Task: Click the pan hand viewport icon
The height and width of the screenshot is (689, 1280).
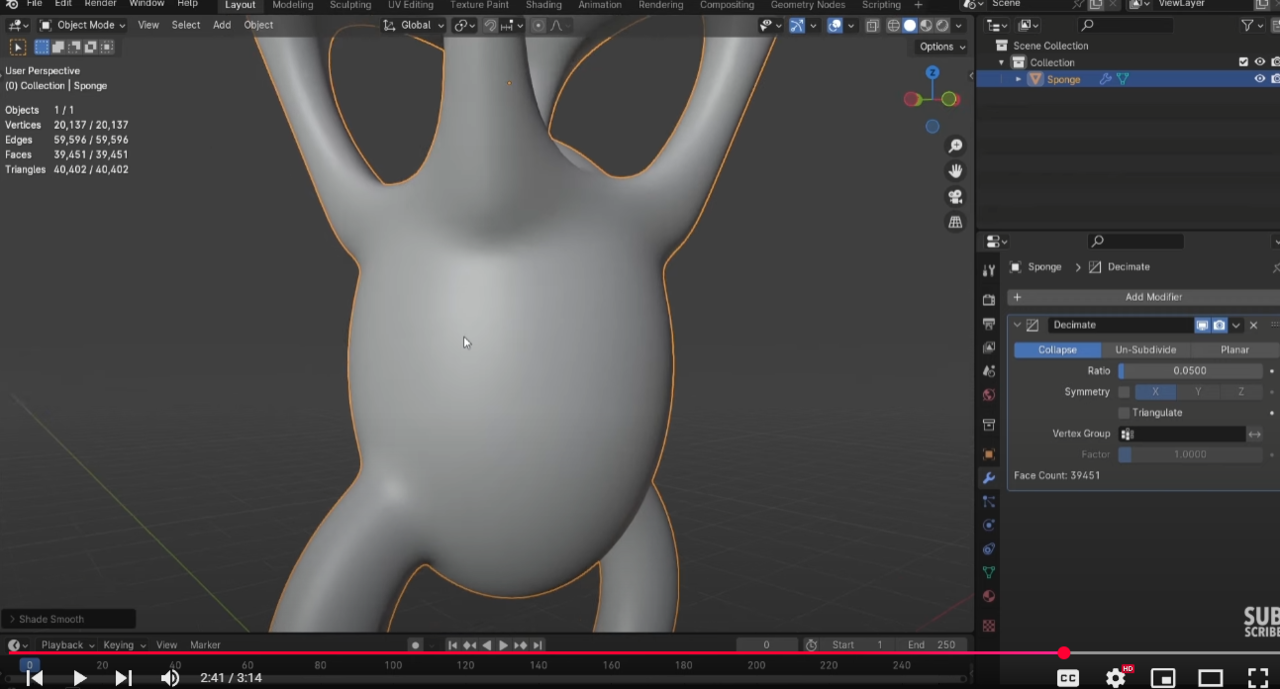Action: tap(955, 171)
